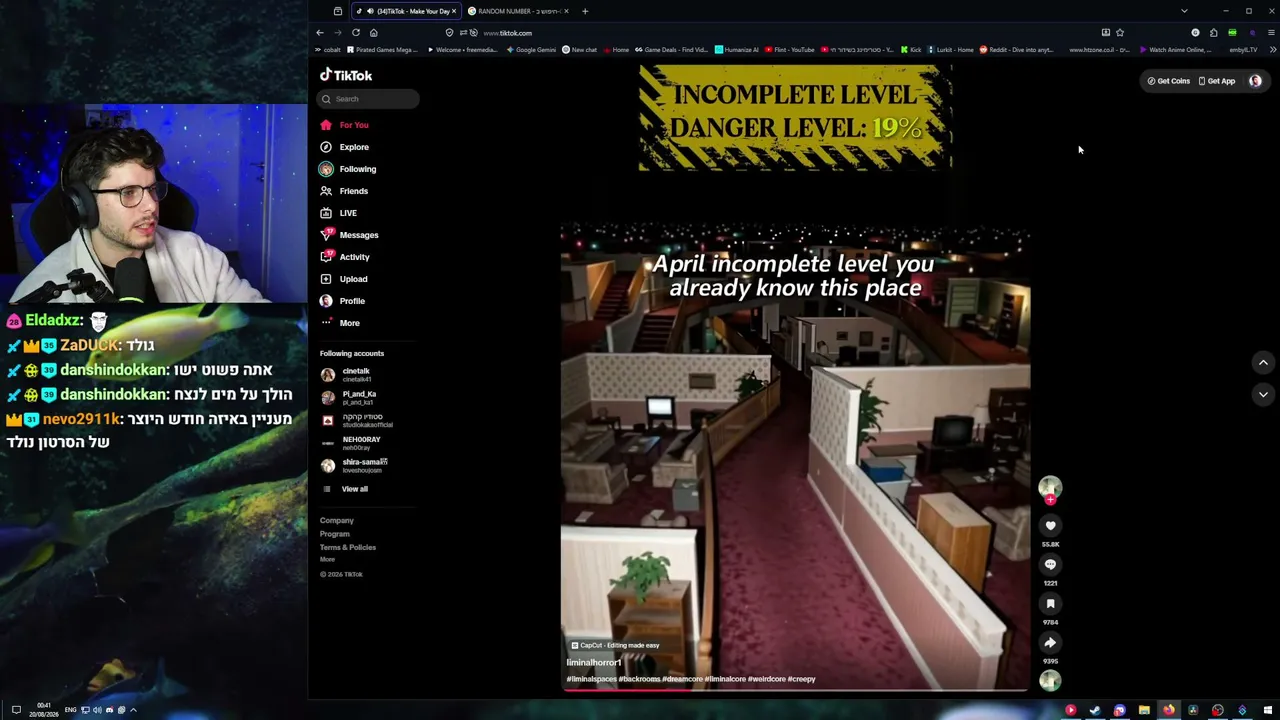The width and height of the screenshot is (1280, 720).
Task: Open Reddit bookmark
Action: point(1017,49)
